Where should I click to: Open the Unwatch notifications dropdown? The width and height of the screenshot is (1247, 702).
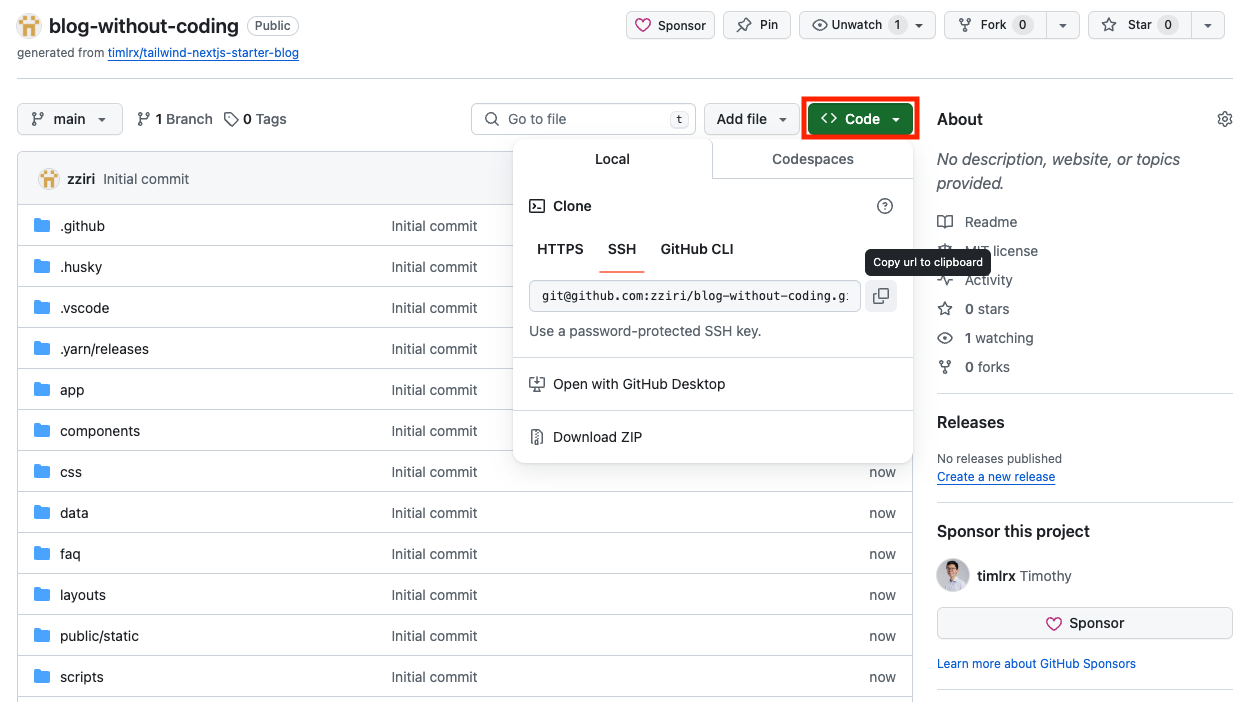pyautogui.click(x=868, y=25)
